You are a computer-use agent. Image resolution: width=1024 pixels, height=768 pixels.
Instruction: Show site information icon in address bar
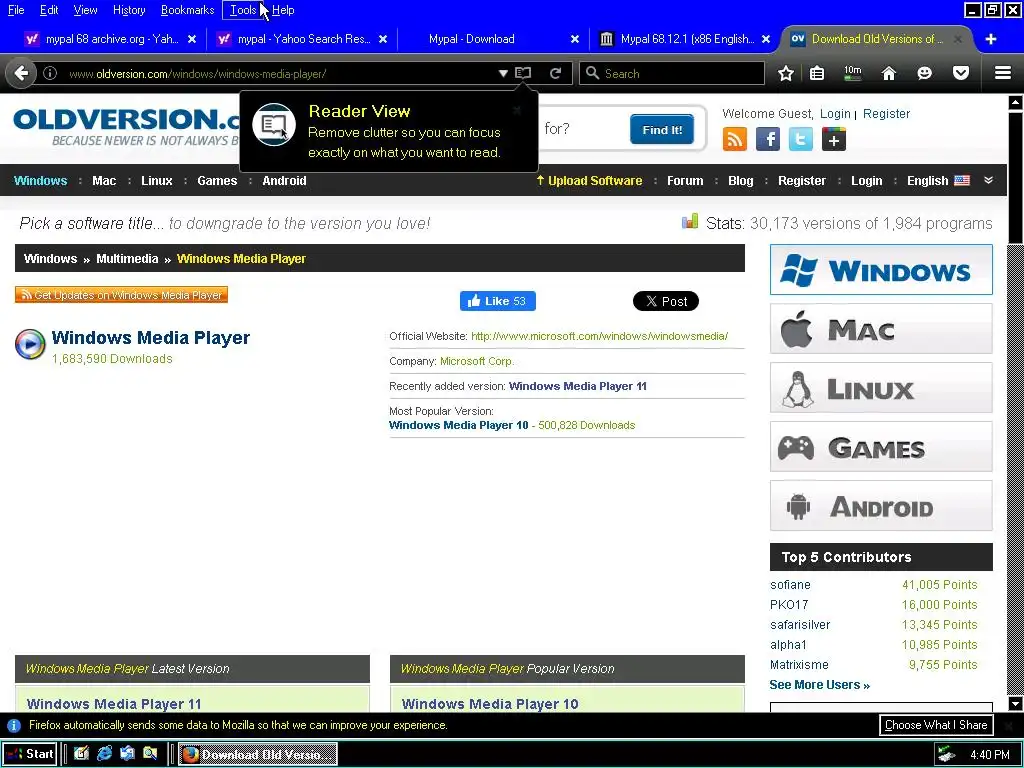(x=50, y=73)
